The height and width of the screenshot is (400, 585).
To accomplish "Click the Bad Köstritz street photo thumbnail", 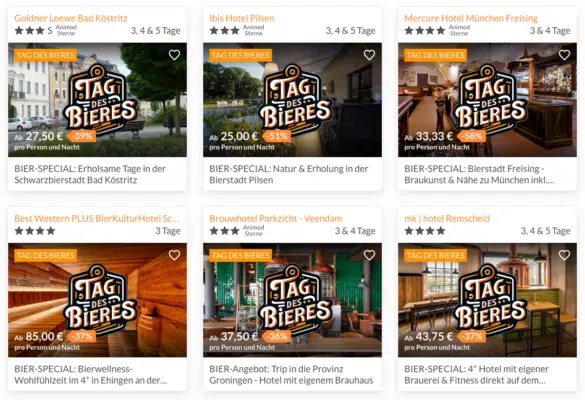I will 97,100.
